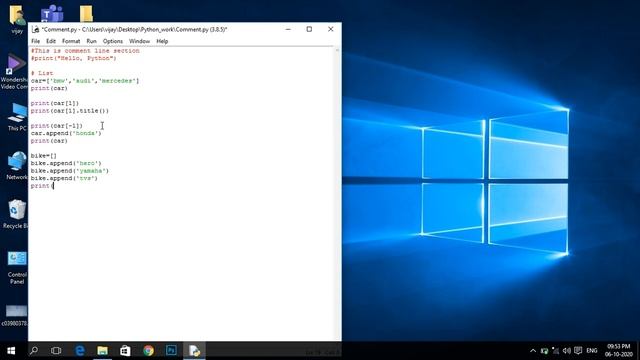Select the c03980378 desktop file icon
The height and width of the screenshot is (360, 640).
tap(15, 316)
